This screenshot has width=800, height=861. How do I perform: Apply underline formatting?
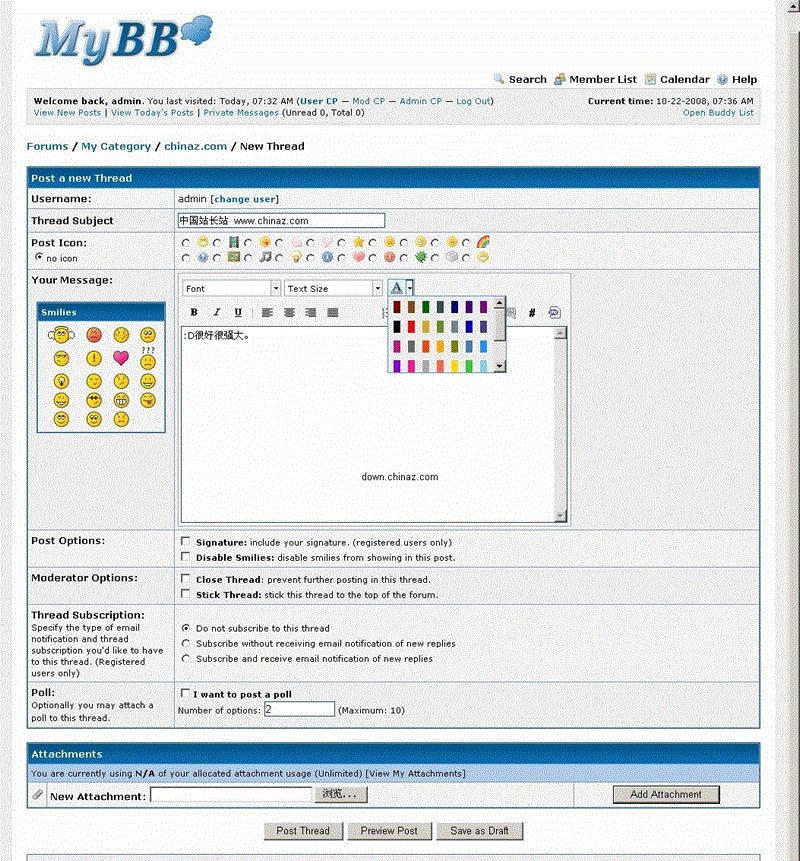point(238,313)
